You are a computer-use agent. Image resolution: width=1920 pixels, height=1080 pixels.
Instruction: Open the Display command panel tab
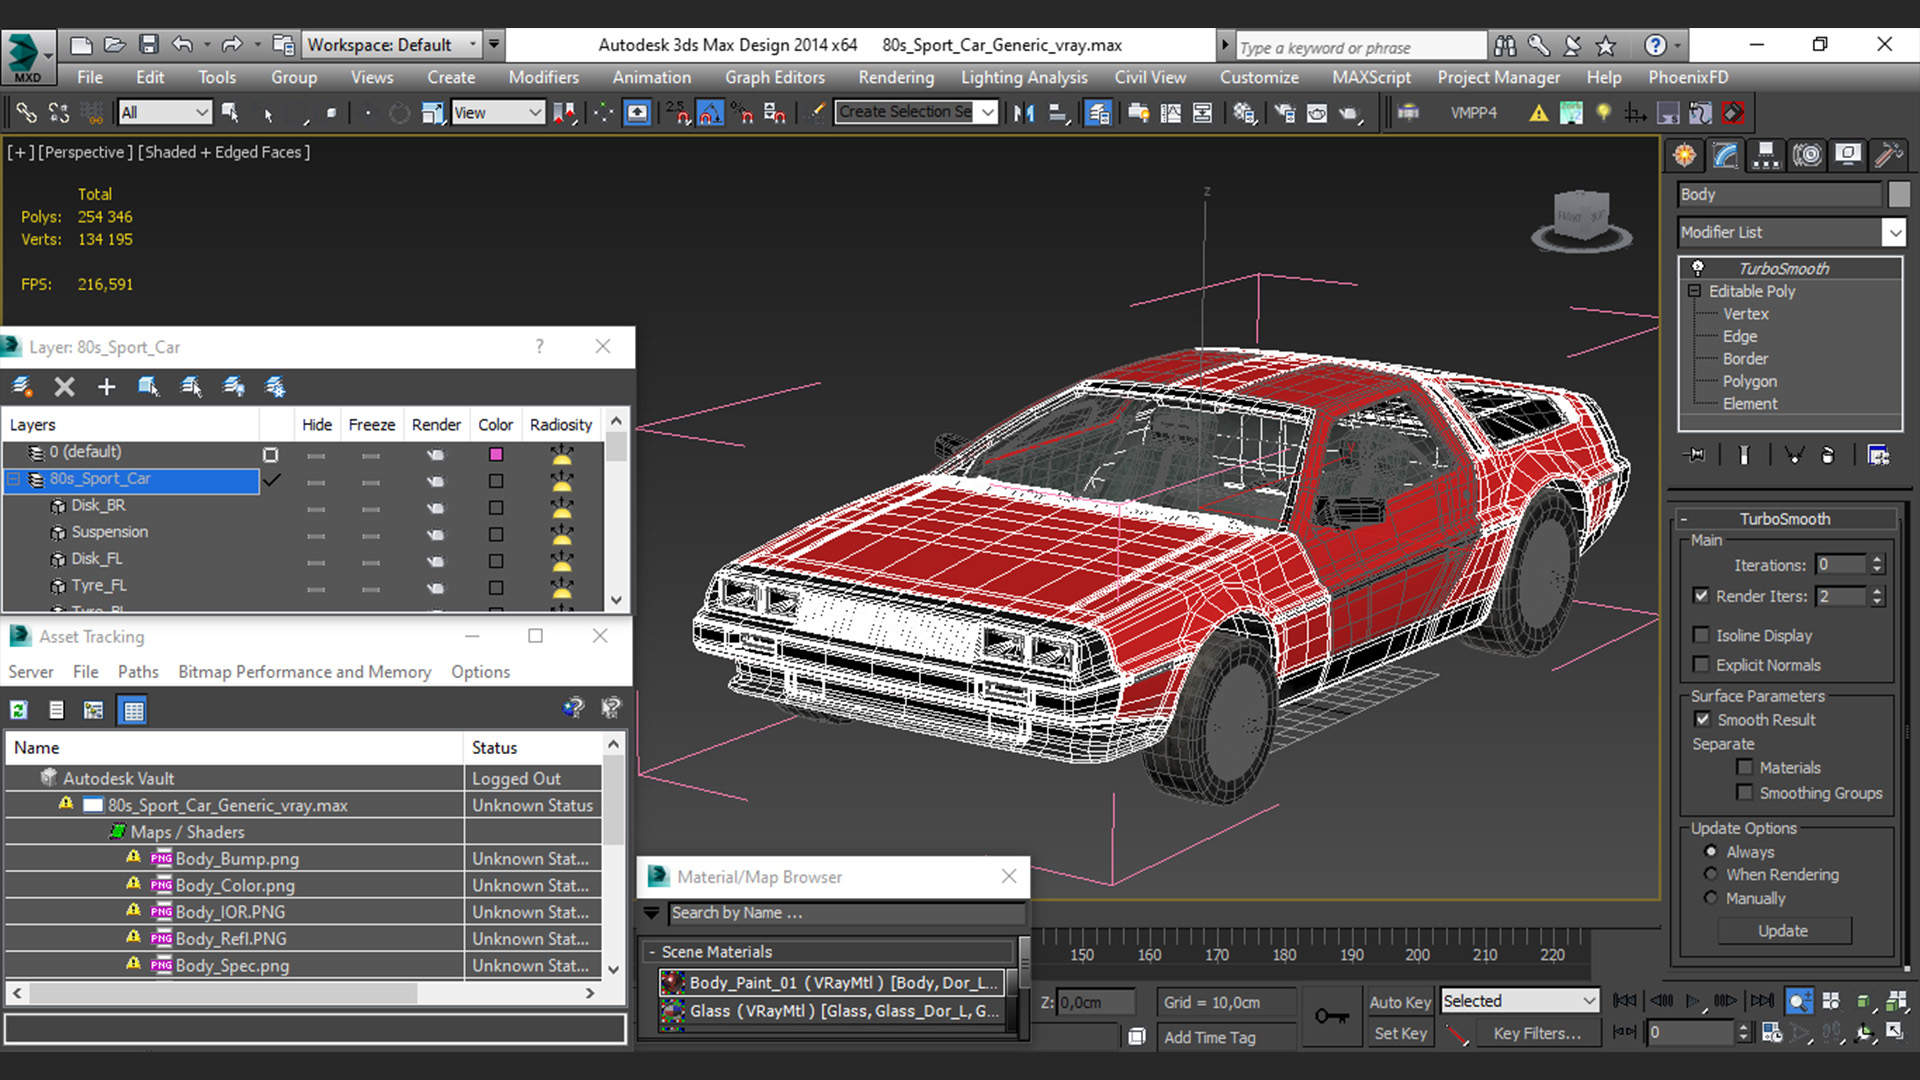[1848, 155]
